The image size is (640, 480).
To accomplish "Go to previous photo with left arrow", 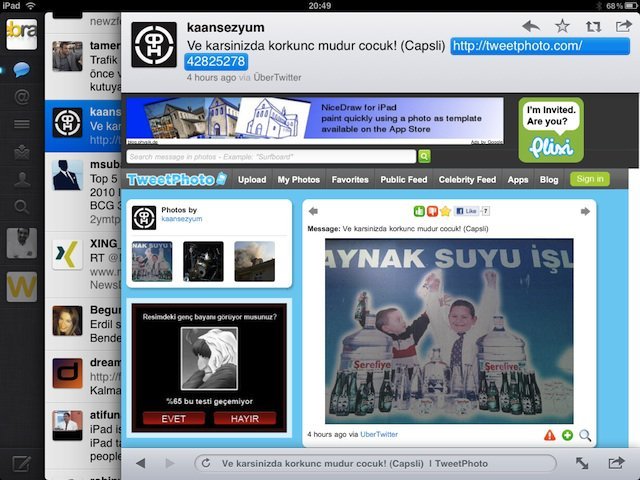I will tap(313, 211).
